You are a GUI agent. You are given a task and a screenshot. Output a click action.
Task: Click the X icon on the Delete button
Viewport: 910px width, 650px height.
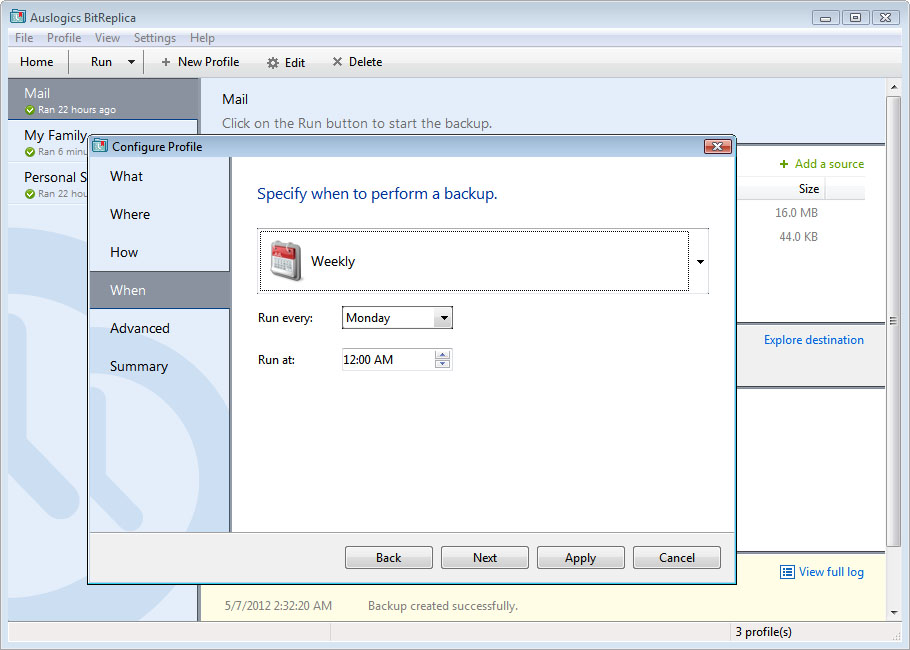(336, 62)
